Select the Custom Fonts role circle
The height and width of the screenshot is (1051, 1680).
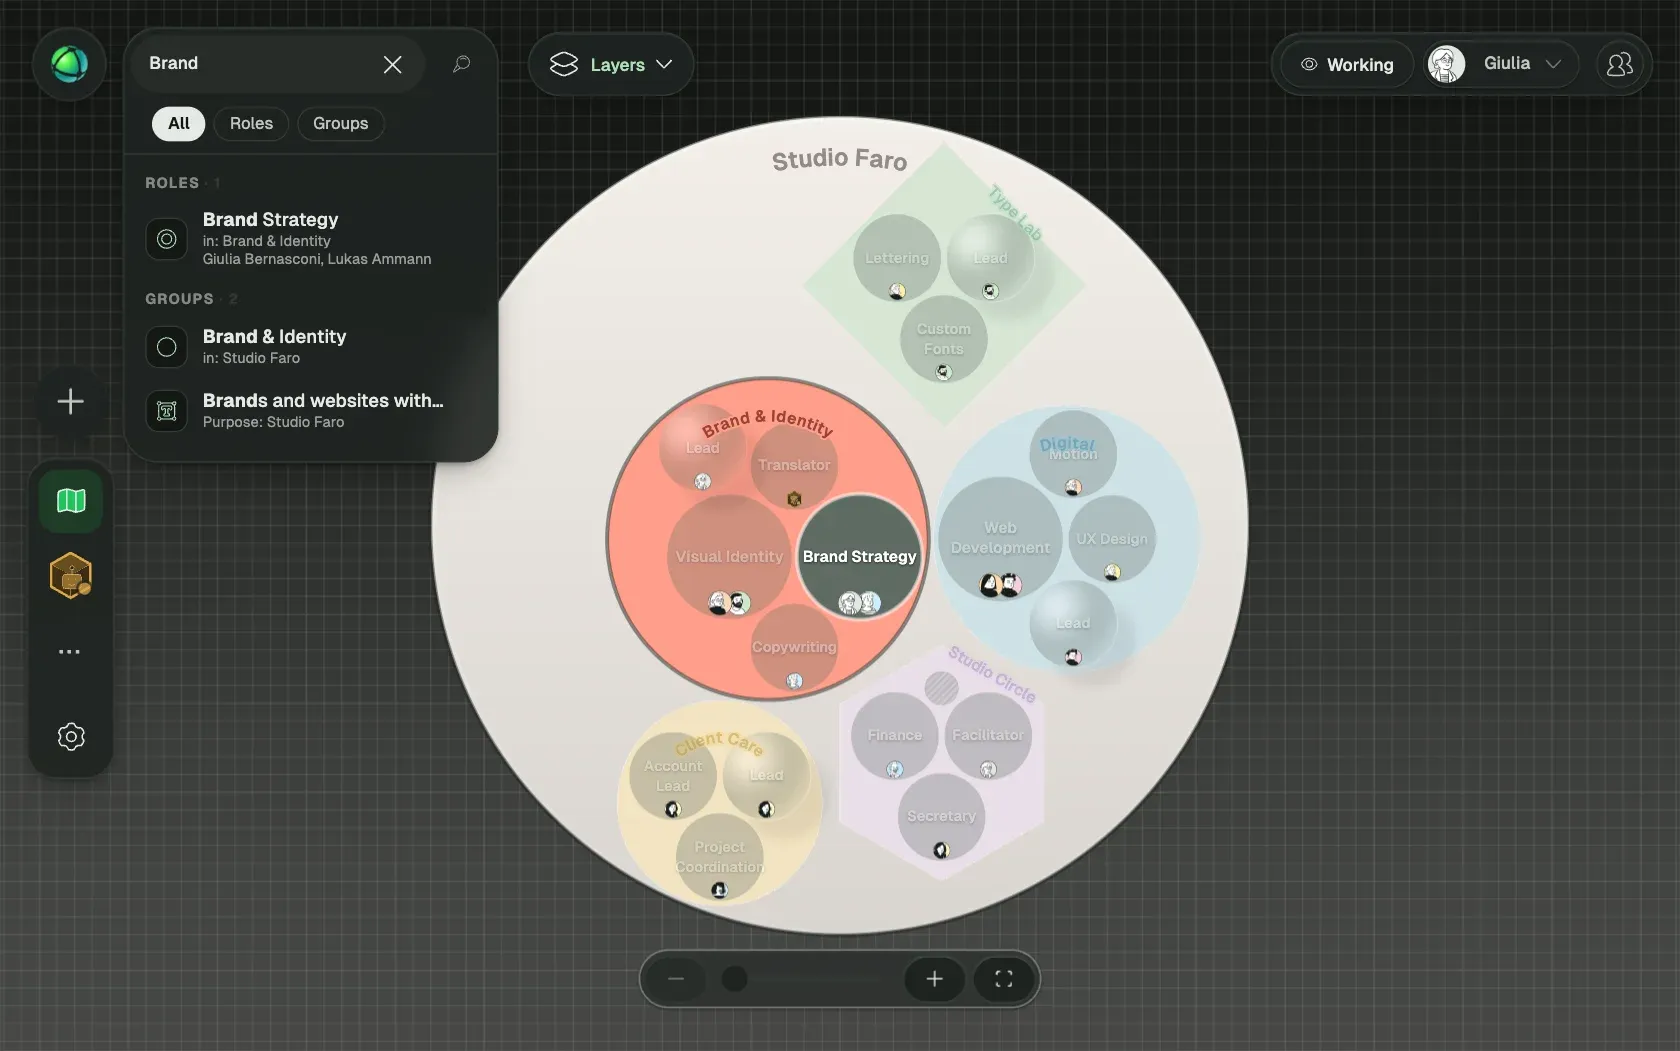click(x=944, y=339)
